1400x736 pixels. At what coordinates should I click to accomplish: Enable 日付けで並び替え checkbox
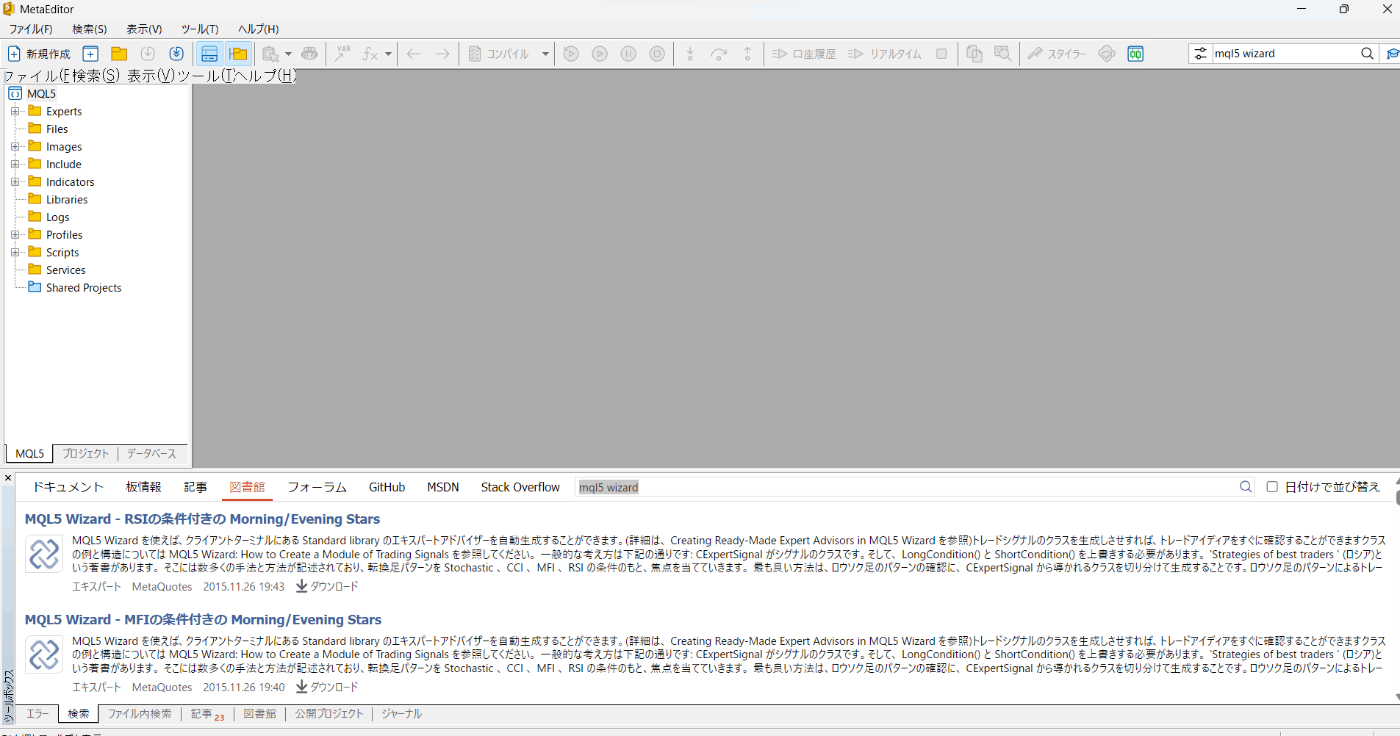pyautogui.click(x=1272, y=487)
